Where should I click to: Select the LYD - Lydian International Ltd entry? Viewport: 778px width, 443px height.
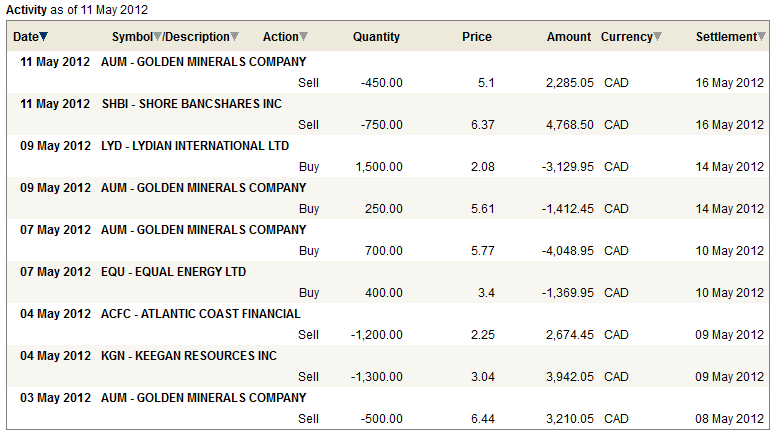click(195, 146)
